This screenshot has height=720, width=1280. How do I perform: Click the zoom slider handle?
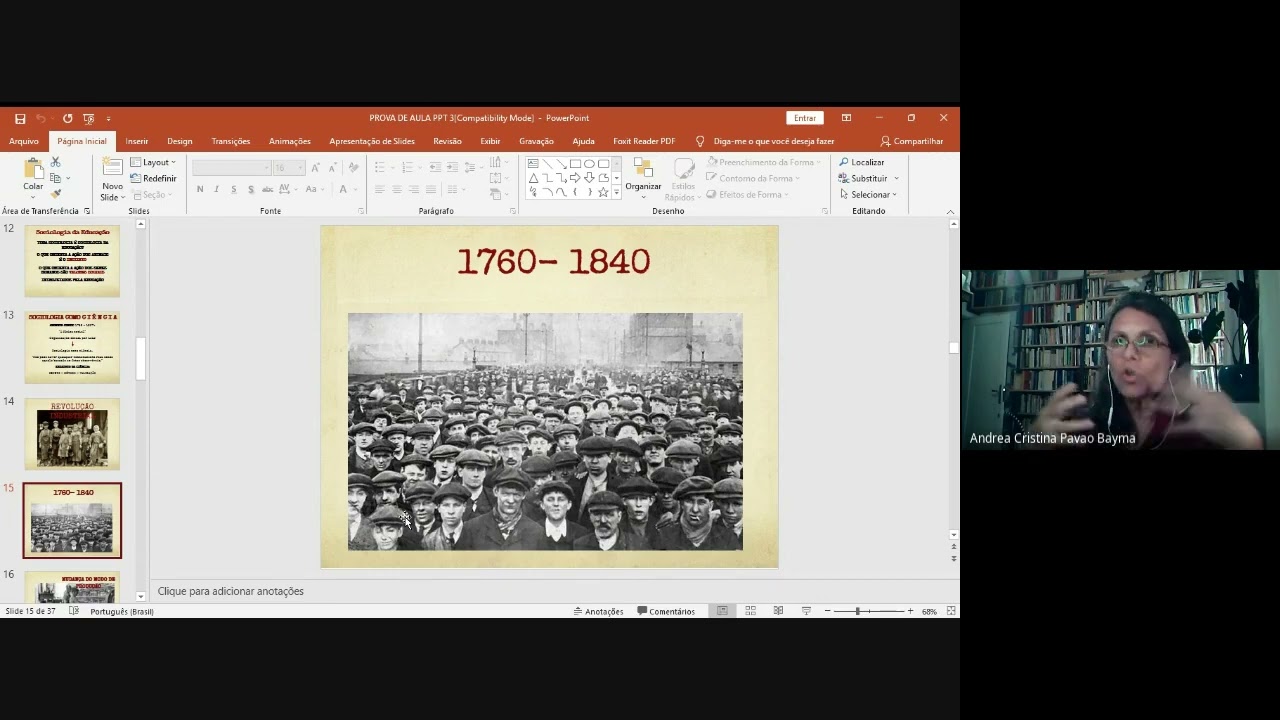[857, 611]
